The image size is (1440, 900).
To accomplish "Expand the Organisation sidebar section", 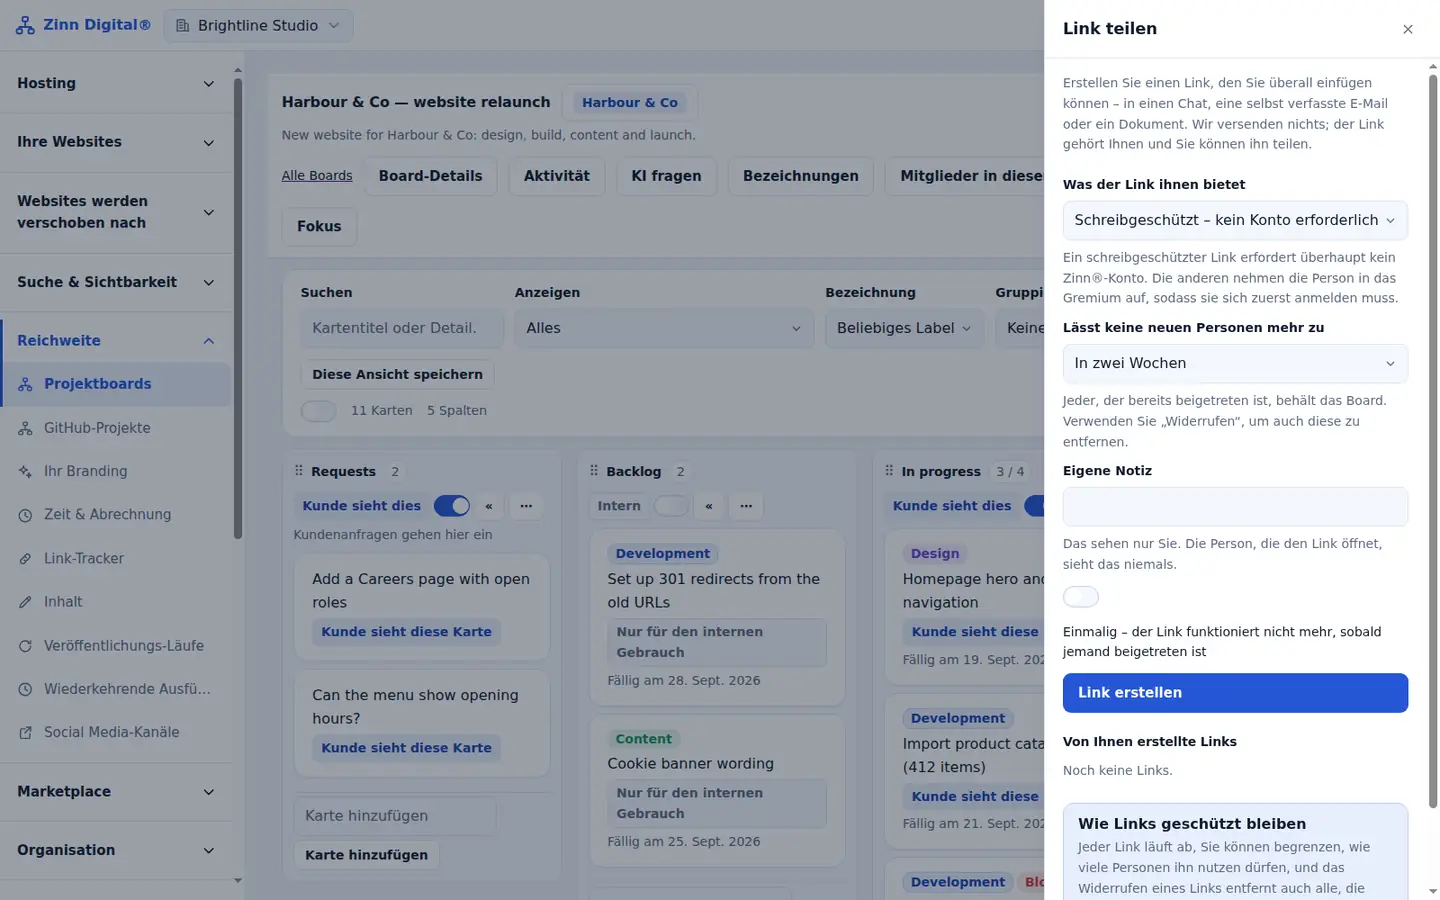I will tap(116, 850).
